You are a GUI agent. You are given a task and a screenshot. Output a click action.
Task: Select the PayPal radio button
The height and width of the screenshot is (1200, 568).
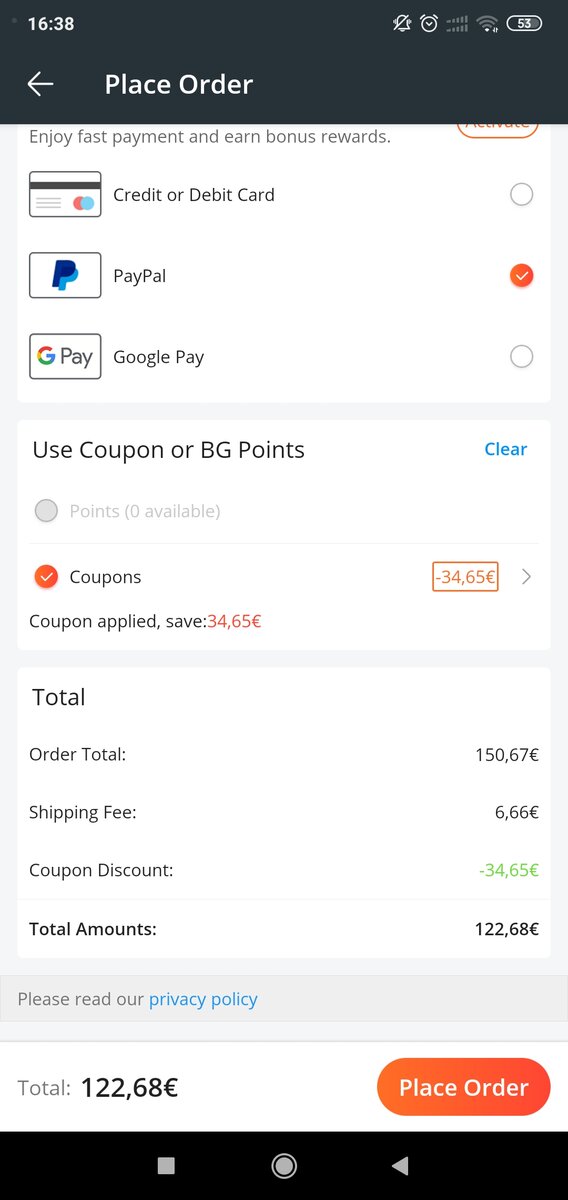521,275
